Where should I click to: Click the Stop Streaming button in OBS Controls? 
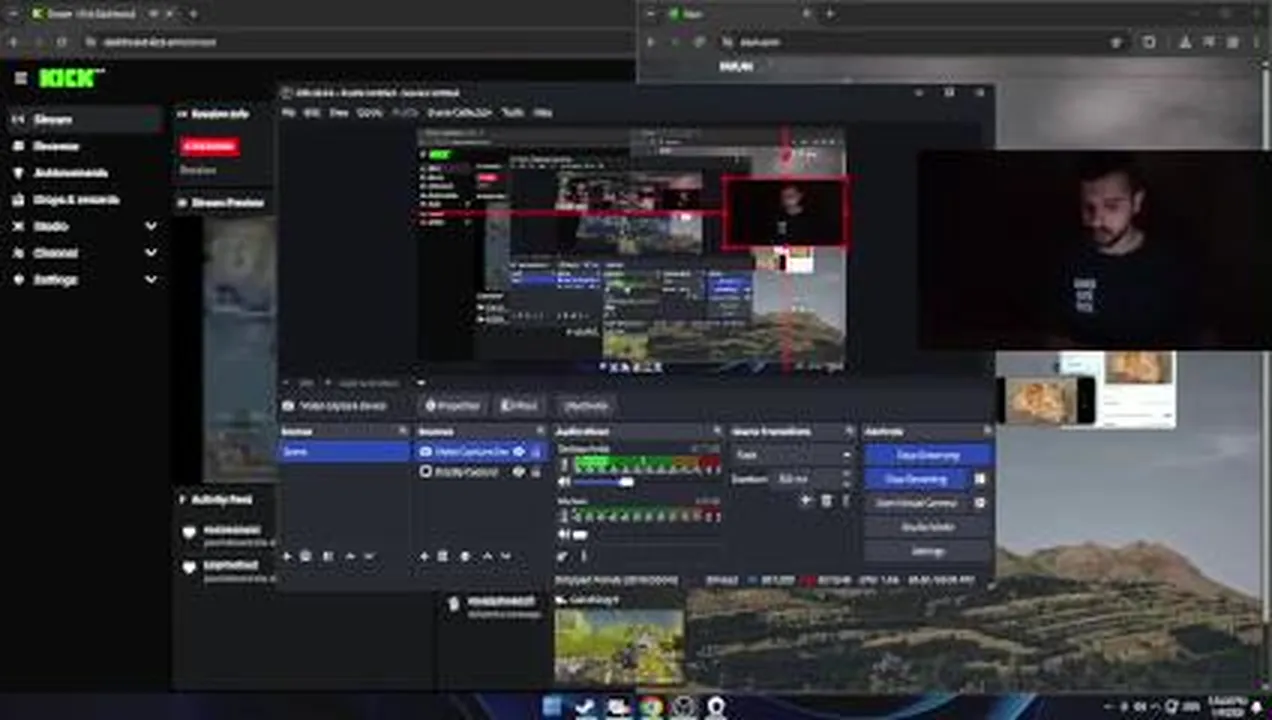coord(929,455)
